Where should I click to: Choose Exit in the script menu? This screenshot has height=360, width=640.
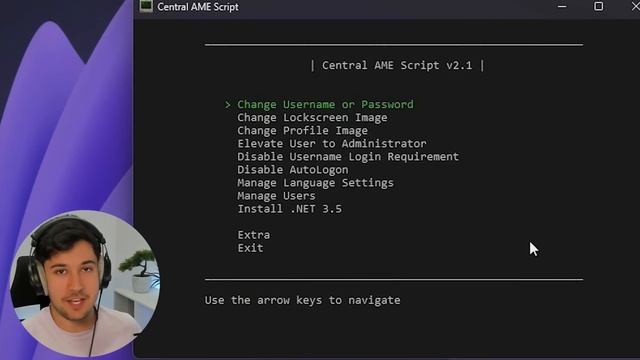[250, 248]
